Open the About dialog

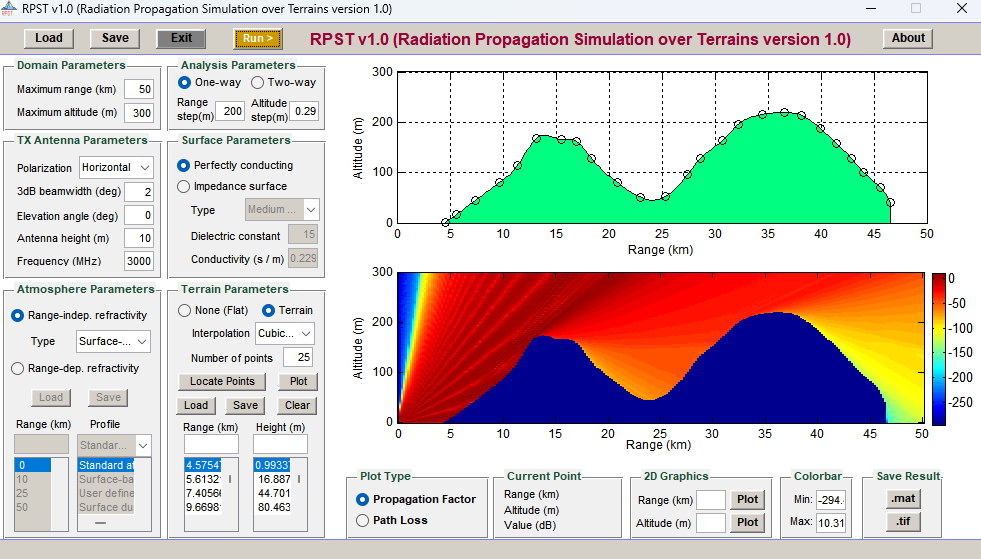(x=907, y=38)
